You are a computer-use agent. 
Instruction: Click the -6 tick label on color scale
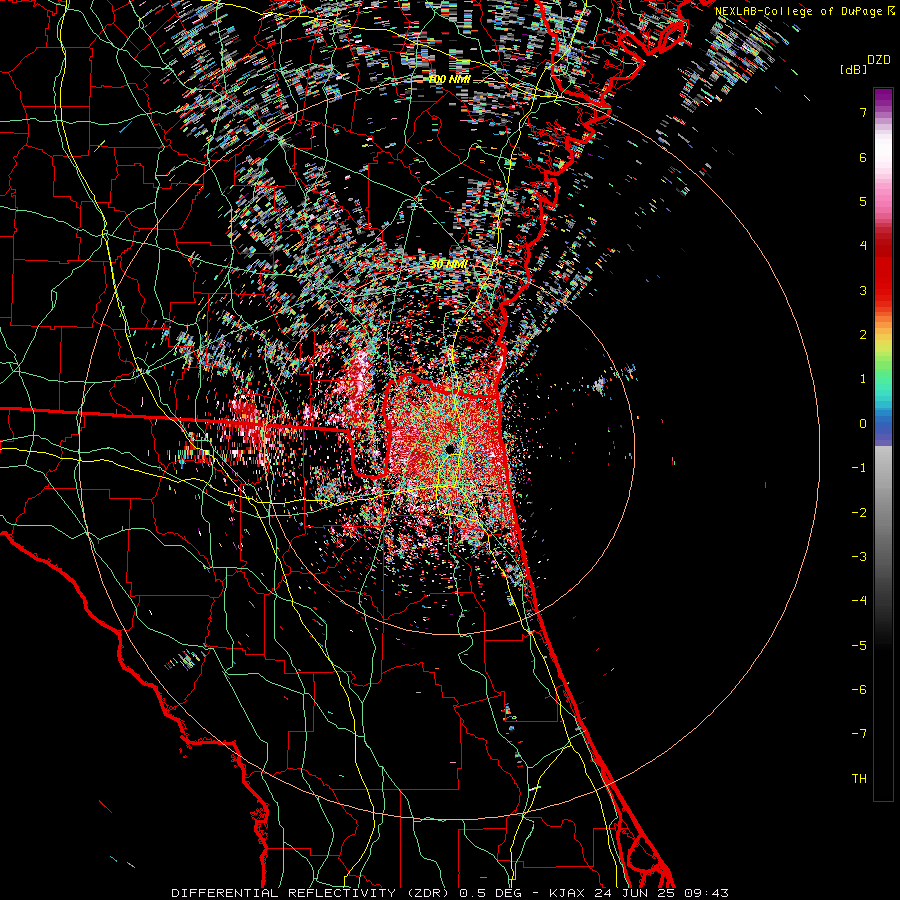[859, 690]
